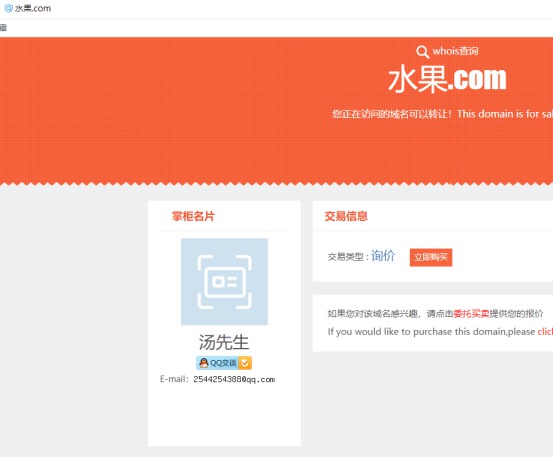
Task: Click the 交易信息 section heading
Action: [346, 216]
